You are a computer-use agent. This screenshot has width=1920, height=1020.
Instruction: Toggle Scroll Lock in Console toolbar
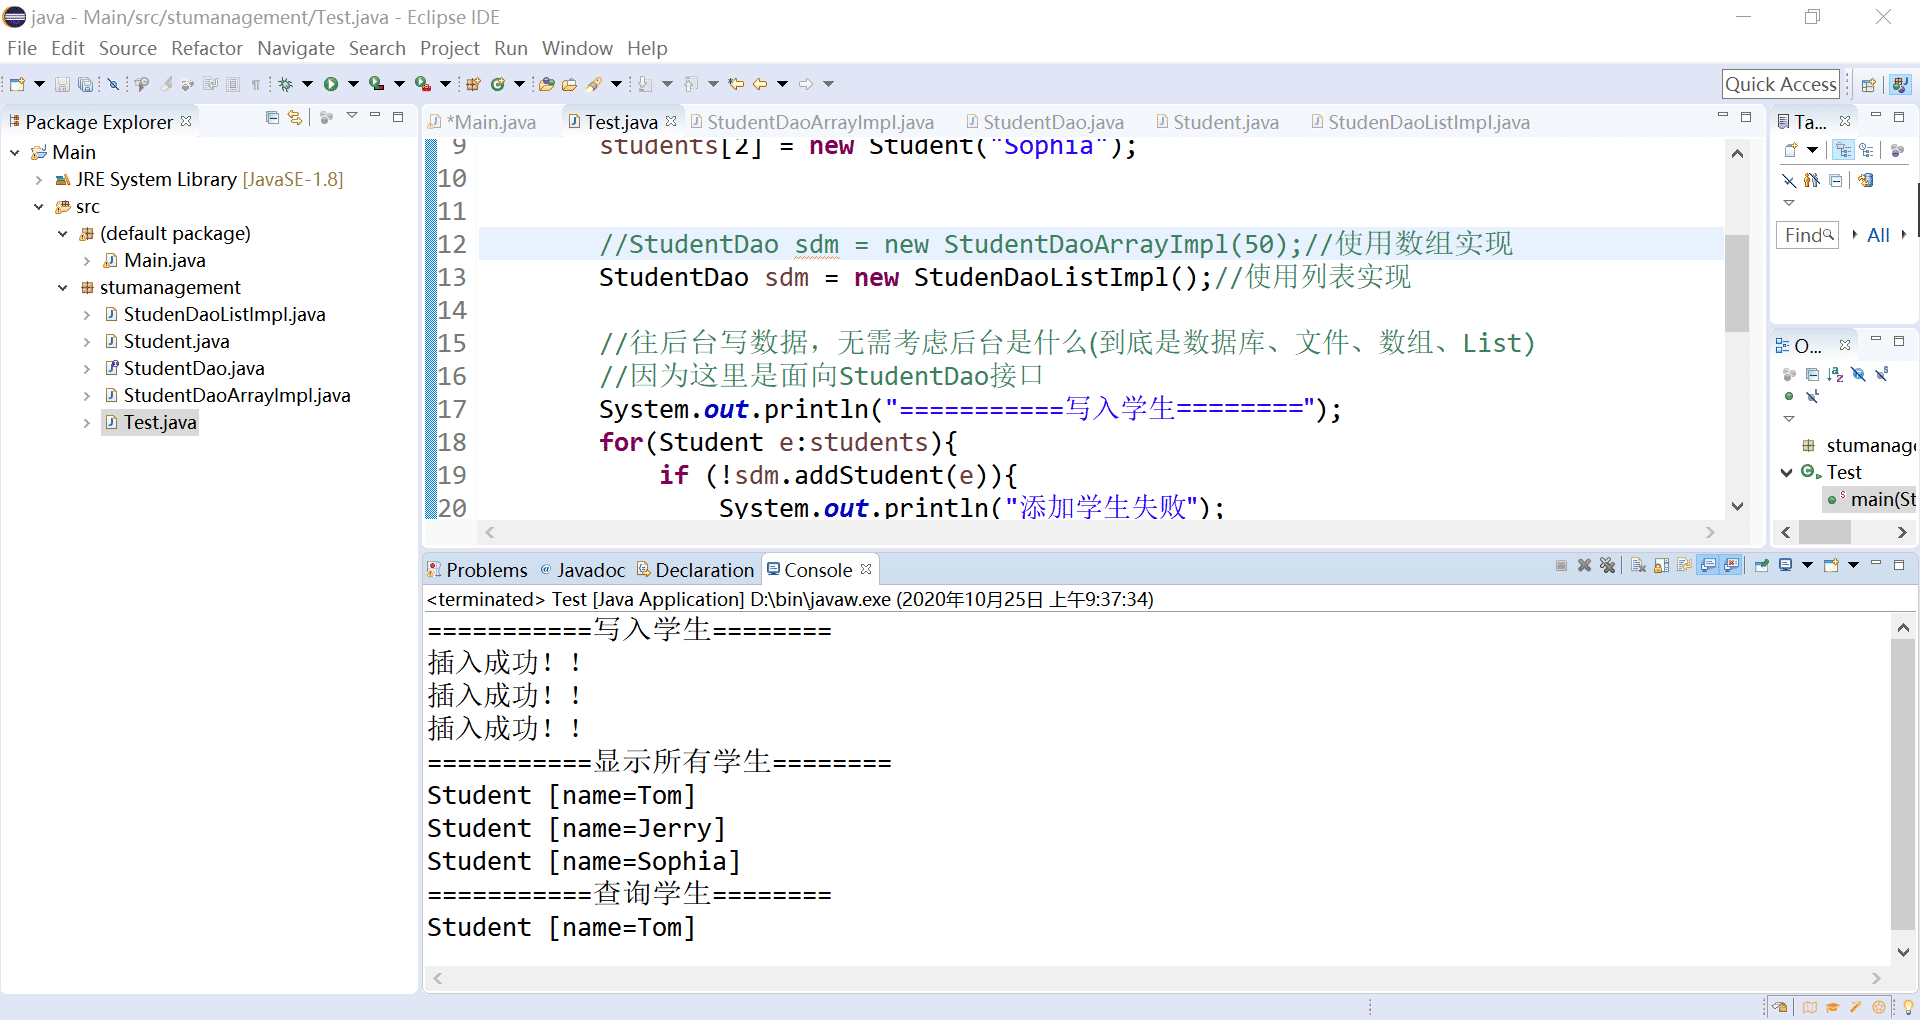tap(1661, 566)
